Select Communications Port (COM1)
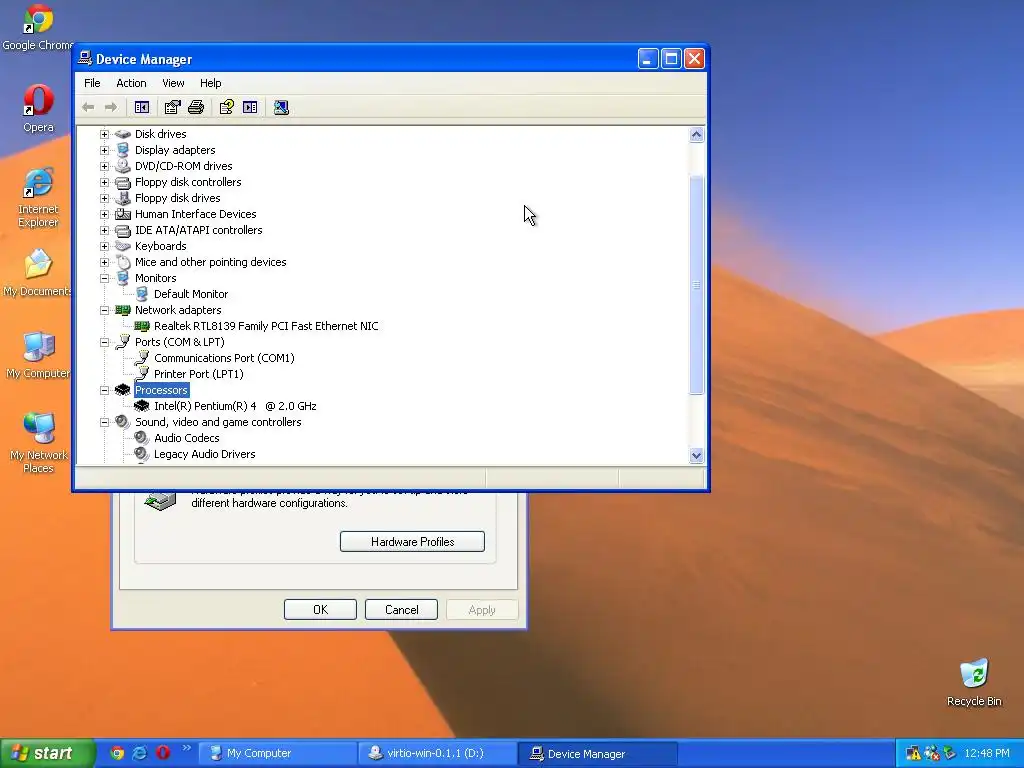The image size is (1024, 768). pos(224,358)
